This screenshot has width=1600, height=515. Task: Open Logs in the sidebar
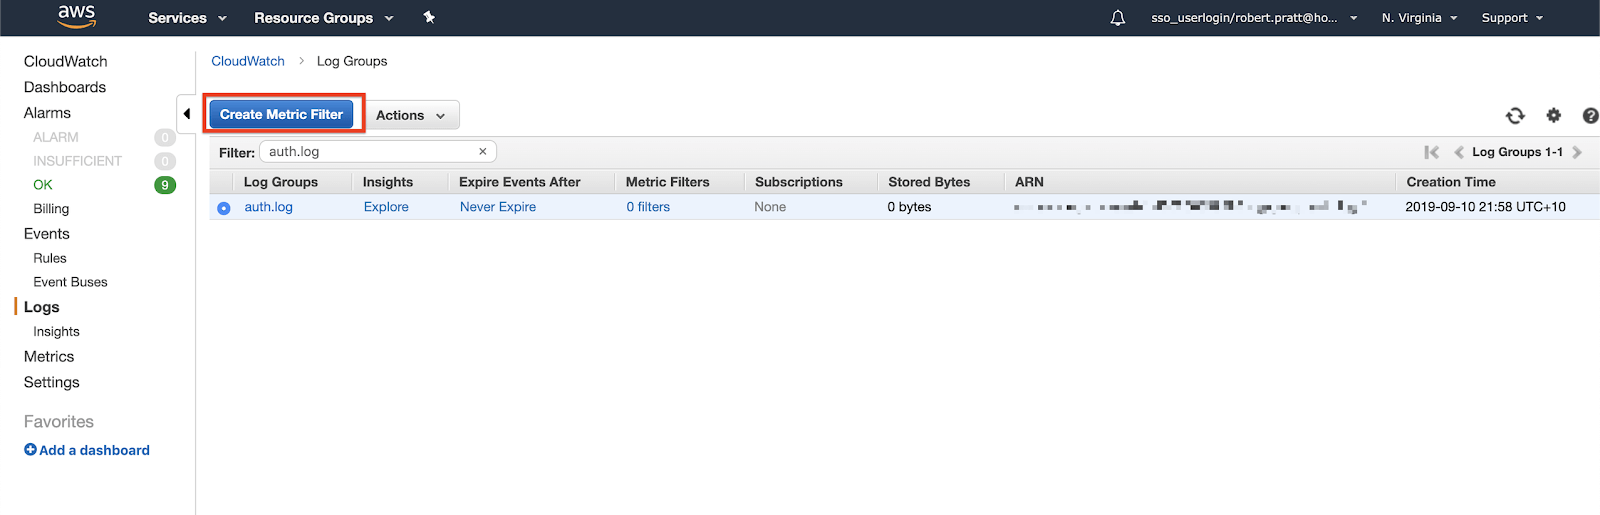(x=42, y=307)
